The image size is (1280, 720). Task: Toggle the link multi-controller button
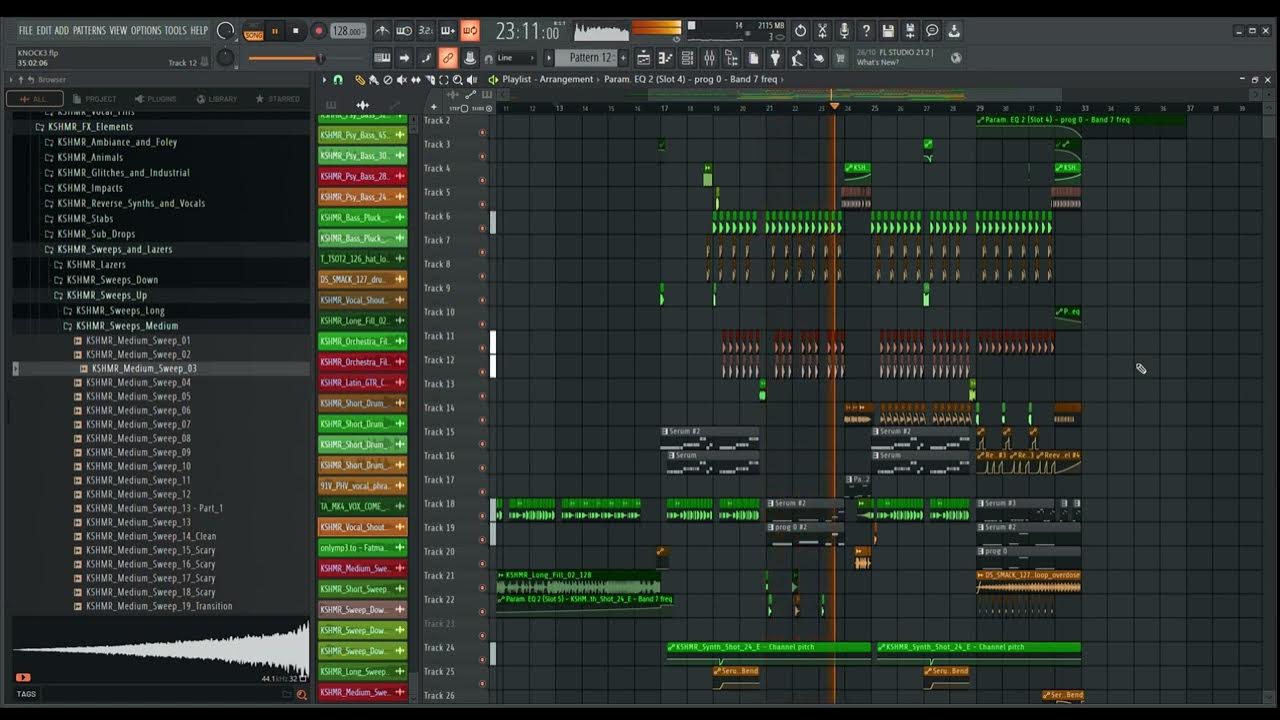coord(448,57)
